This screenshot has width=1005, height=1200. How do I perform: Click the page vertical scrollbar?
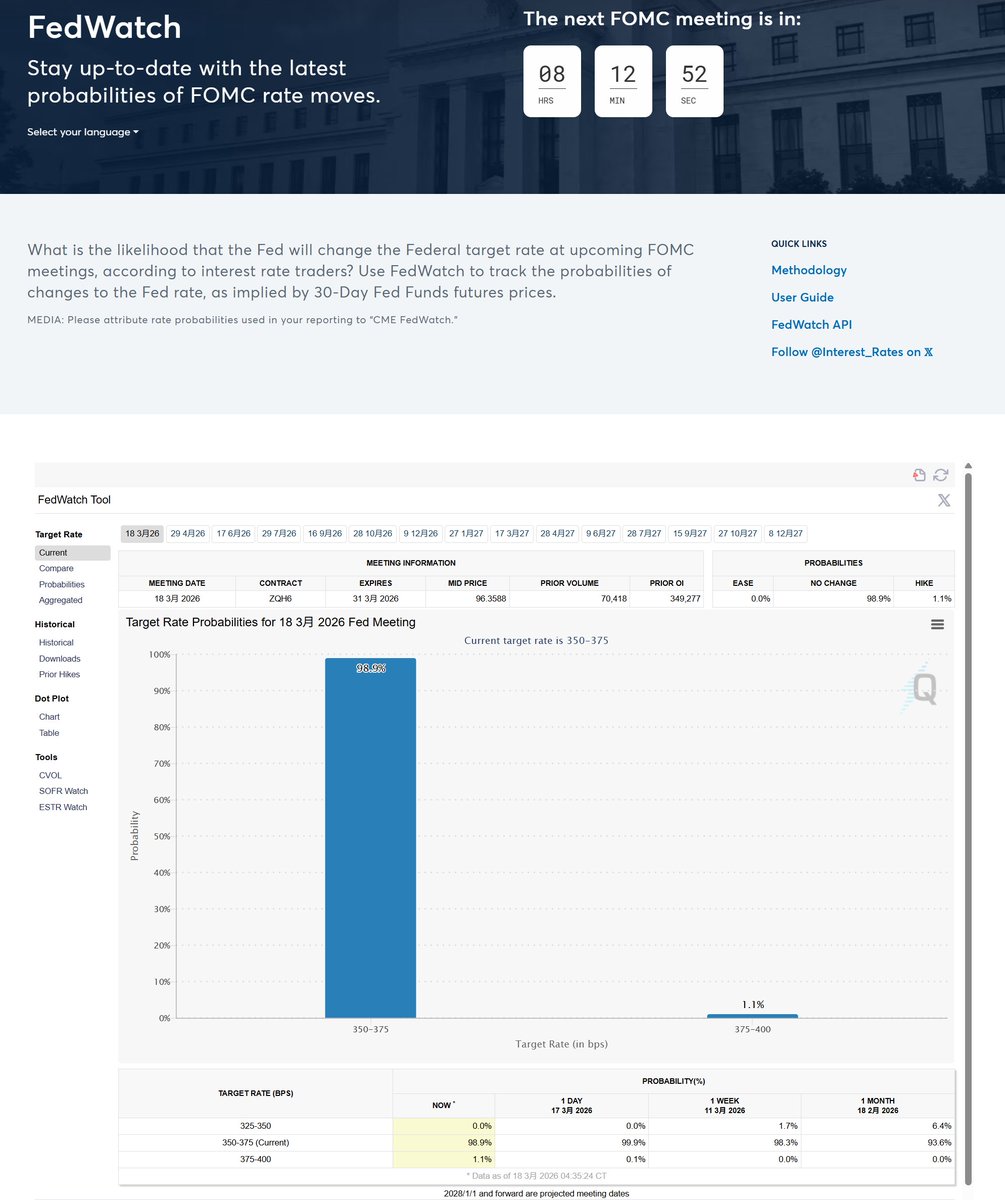968,830
